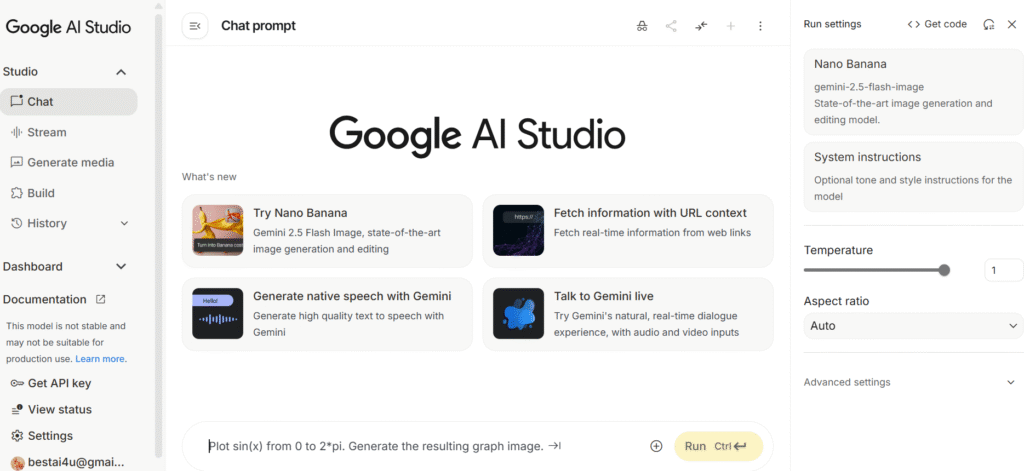Click View status
The image size is (1024, 471).
(51, 410)
